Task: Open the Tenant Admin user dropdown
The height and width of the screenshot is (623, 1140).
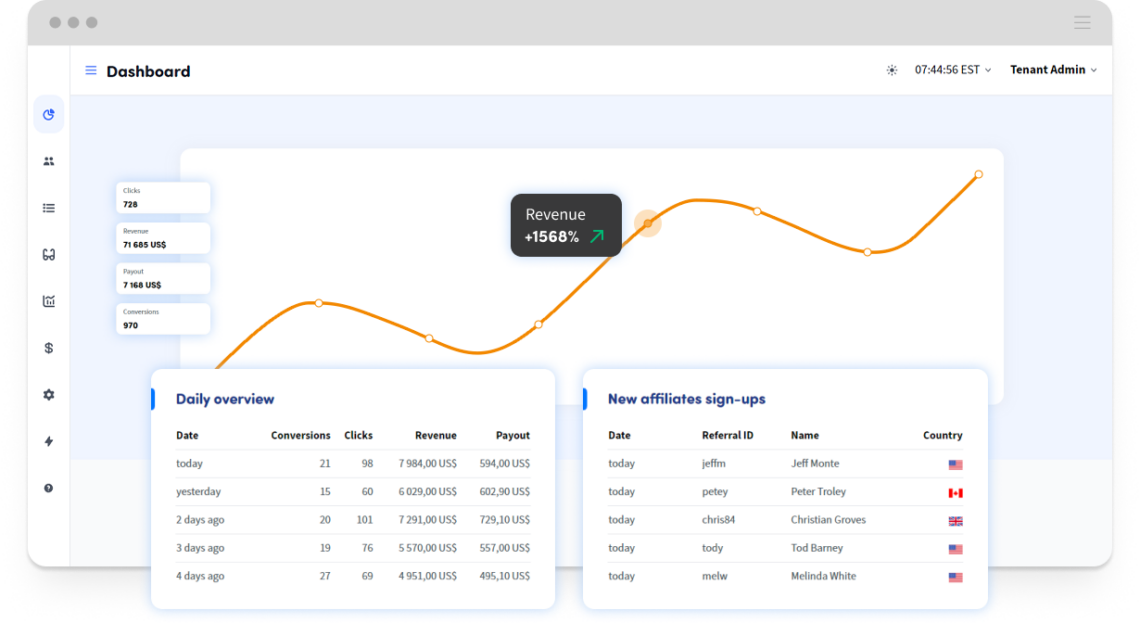Action: coord(1053,70)
